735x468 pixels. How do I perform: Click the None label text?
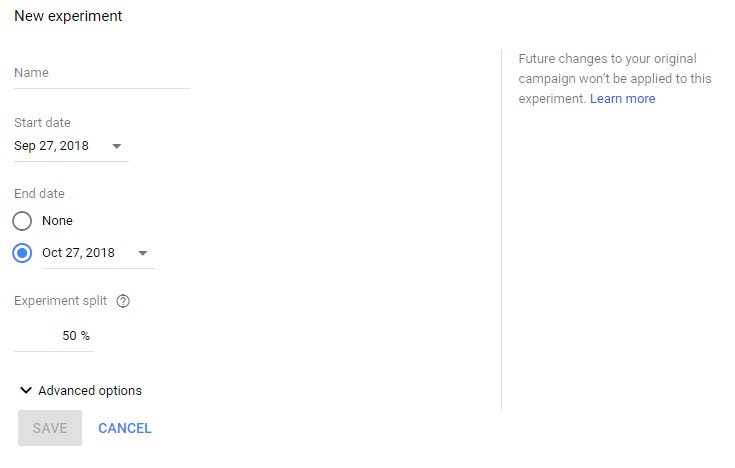point(57,221)
